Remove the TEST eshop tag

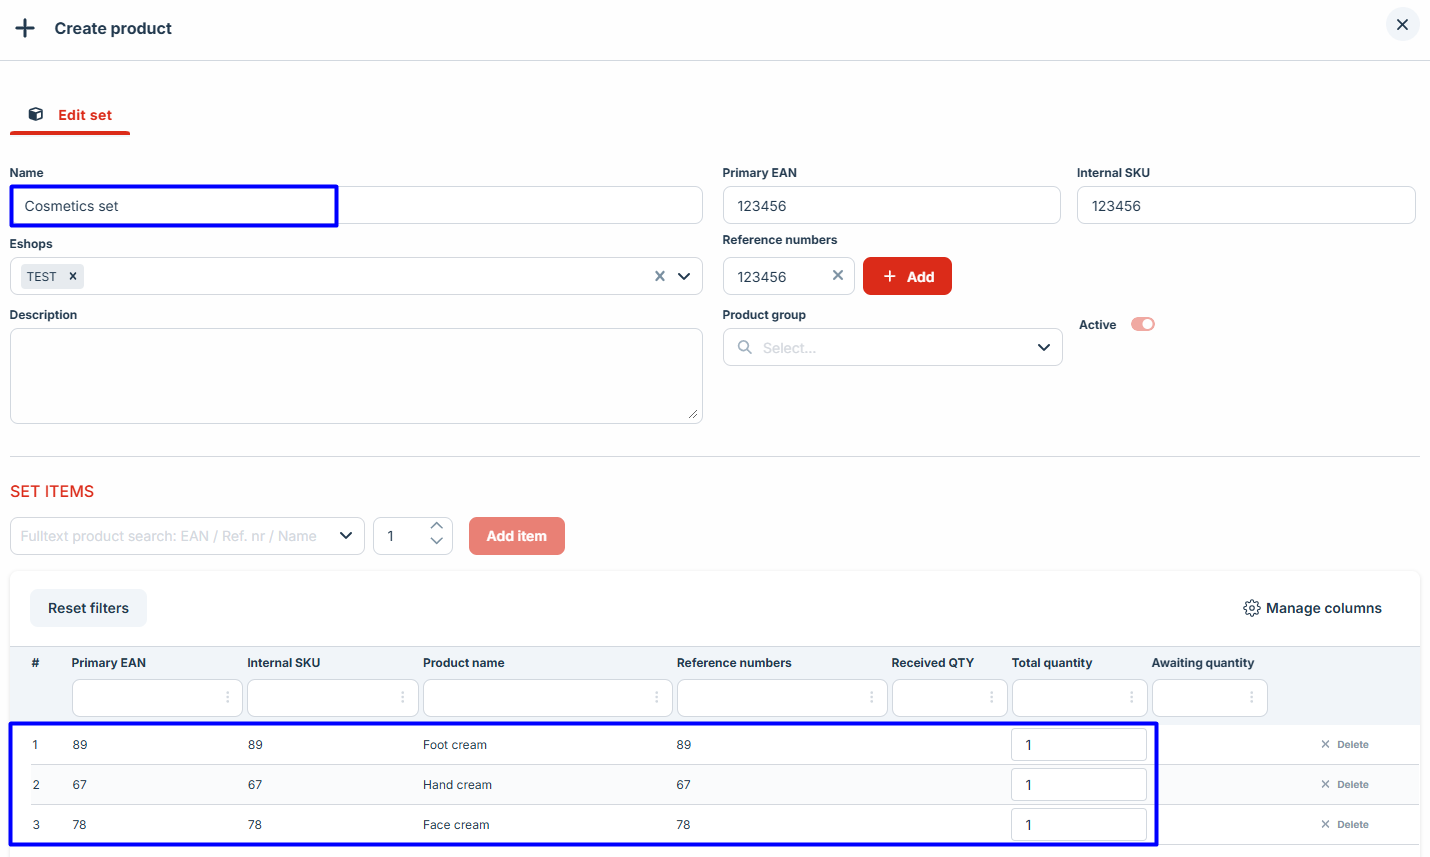click(x=73, y=276)
